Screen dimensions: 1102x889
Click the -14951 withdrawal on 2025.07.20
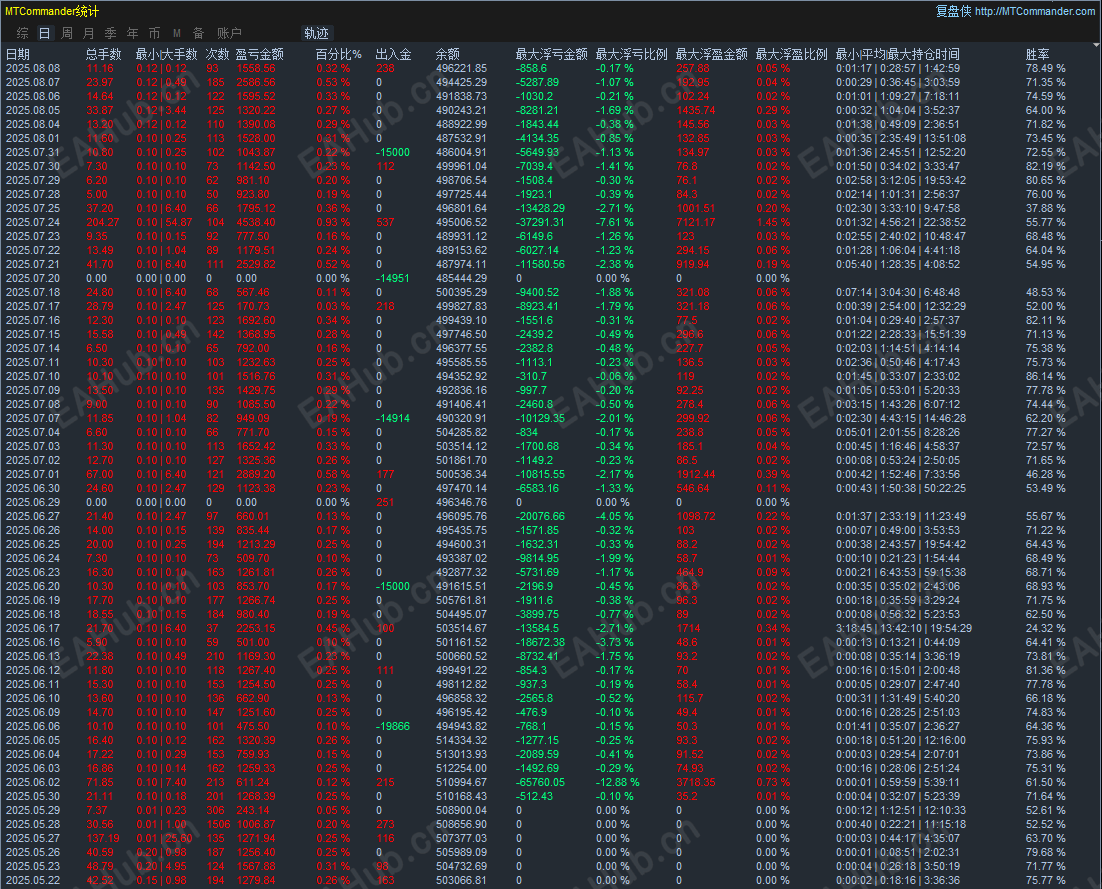(x=393, y=278)
